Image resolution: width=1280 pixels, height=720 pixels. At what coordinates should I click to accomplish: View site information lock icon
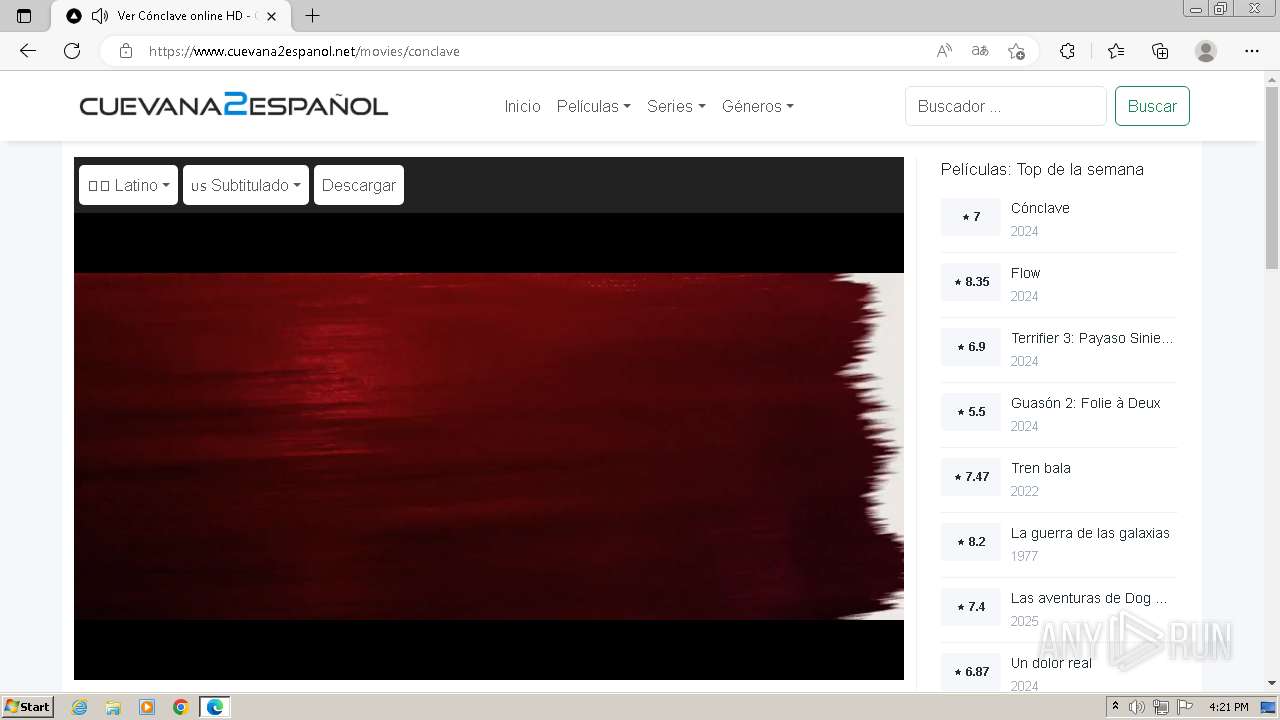(x=126, y=51)
